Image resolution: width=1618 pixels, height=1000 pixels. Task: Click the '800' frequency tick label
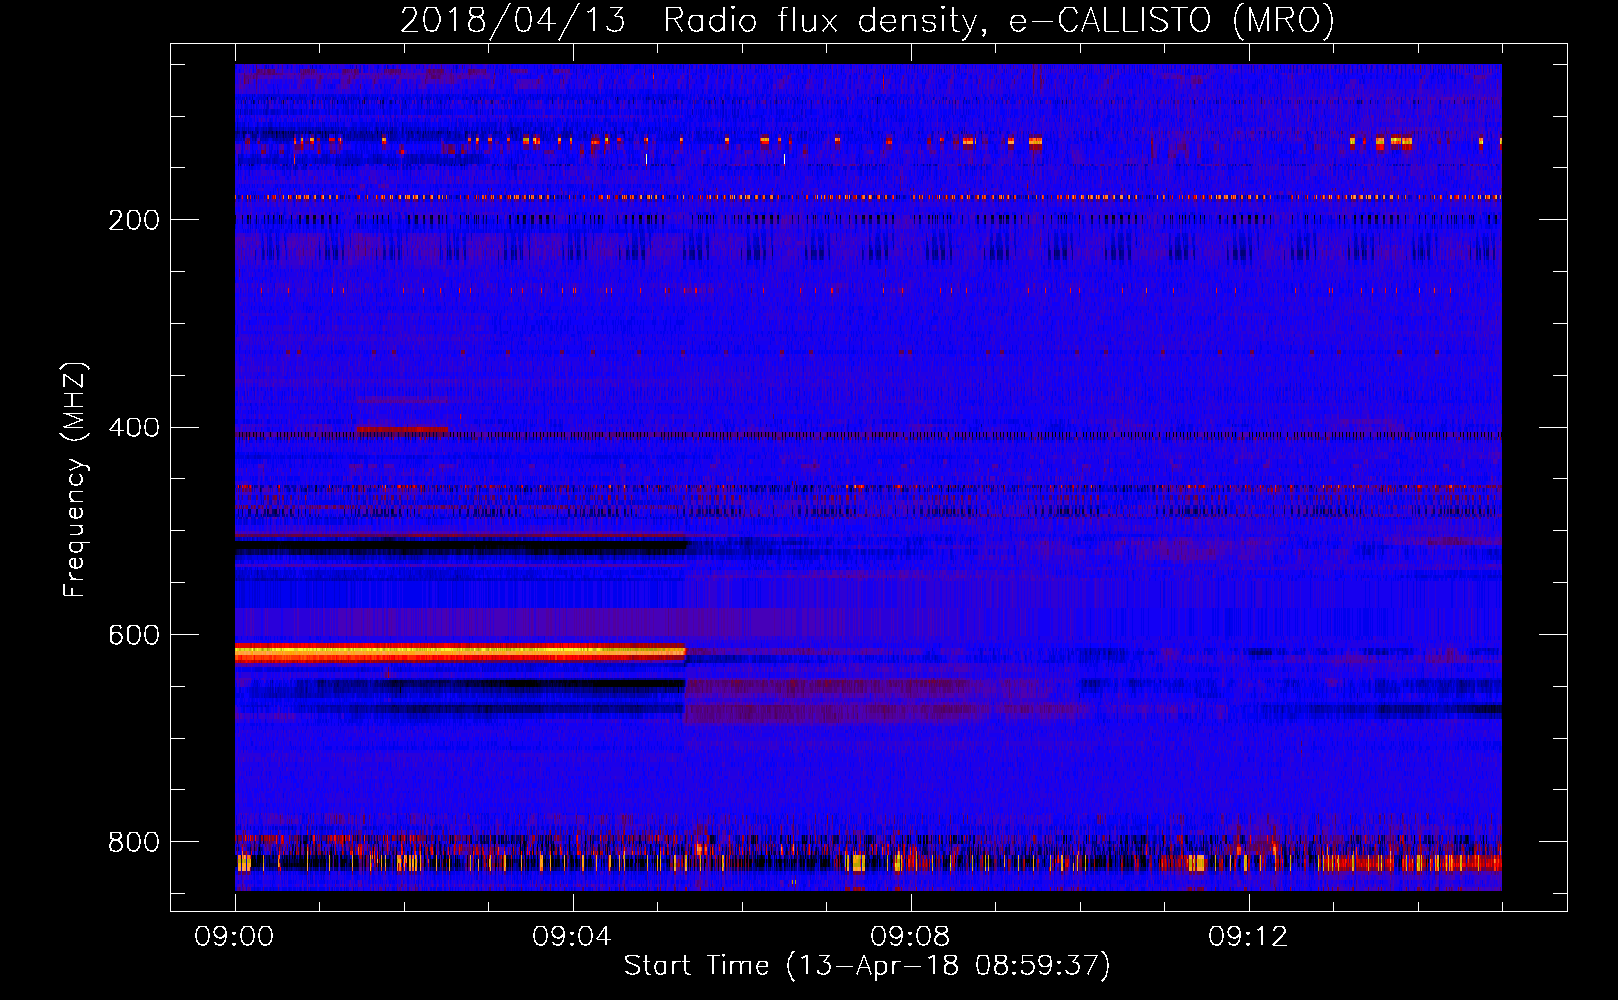click(x=134, y=843)
